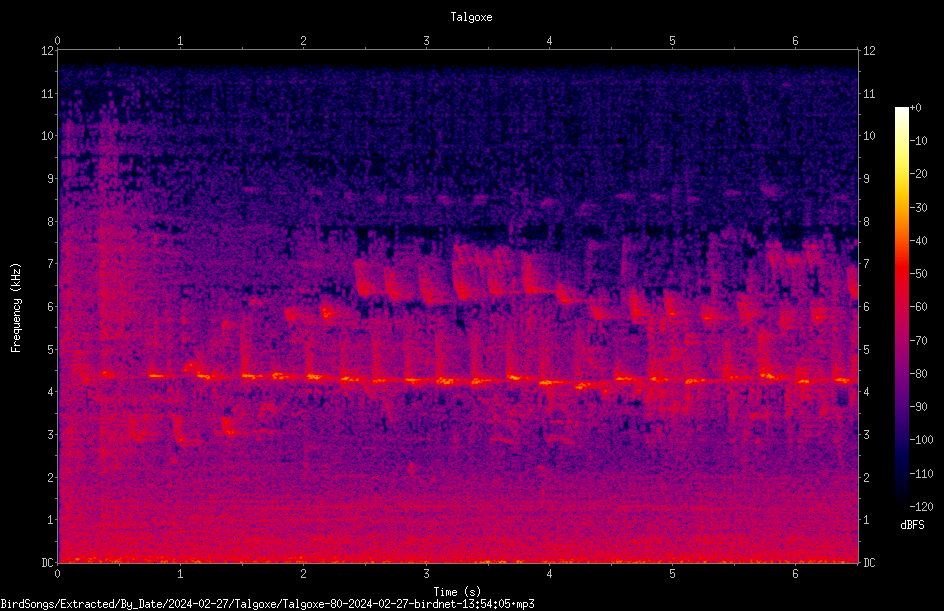Click the 12 kHz label on left axis
Screen dimensions: 944x611
[47, 51]
